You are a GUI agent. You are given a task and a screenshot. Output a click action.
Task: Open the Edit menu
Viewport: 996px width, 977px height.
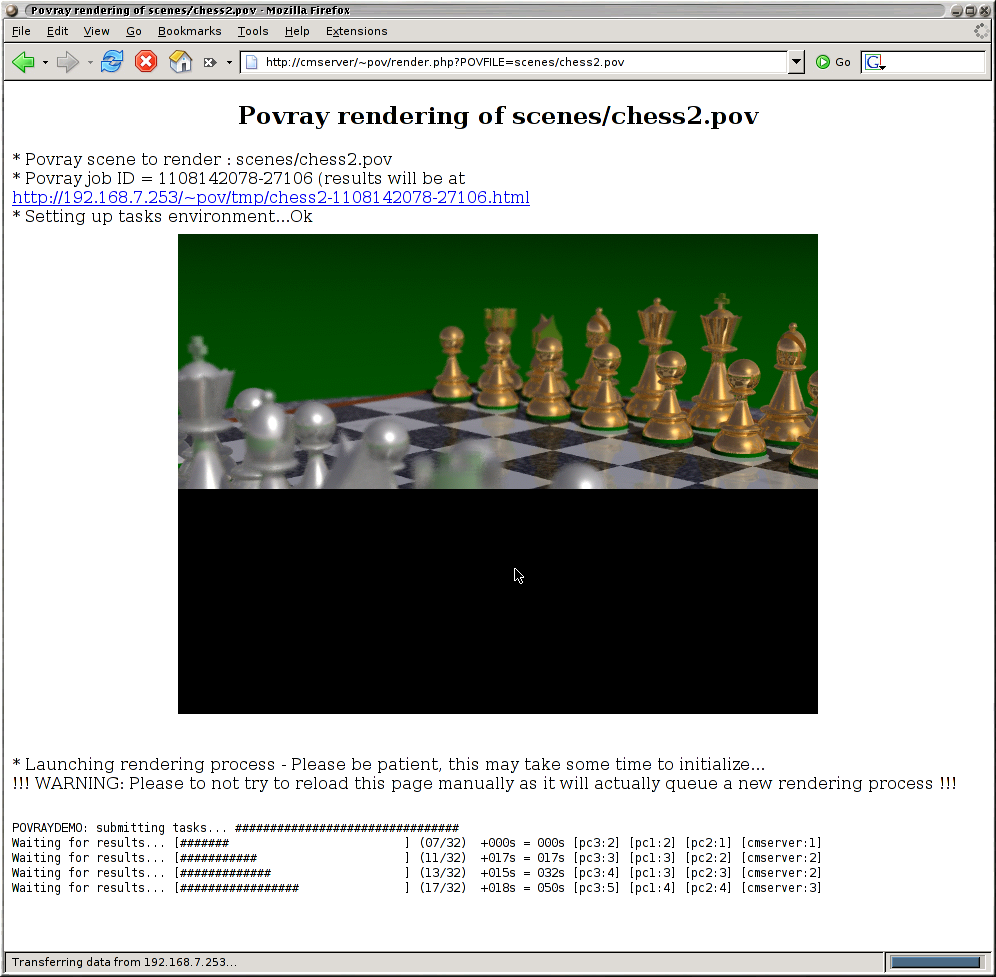tap(57, 31)
